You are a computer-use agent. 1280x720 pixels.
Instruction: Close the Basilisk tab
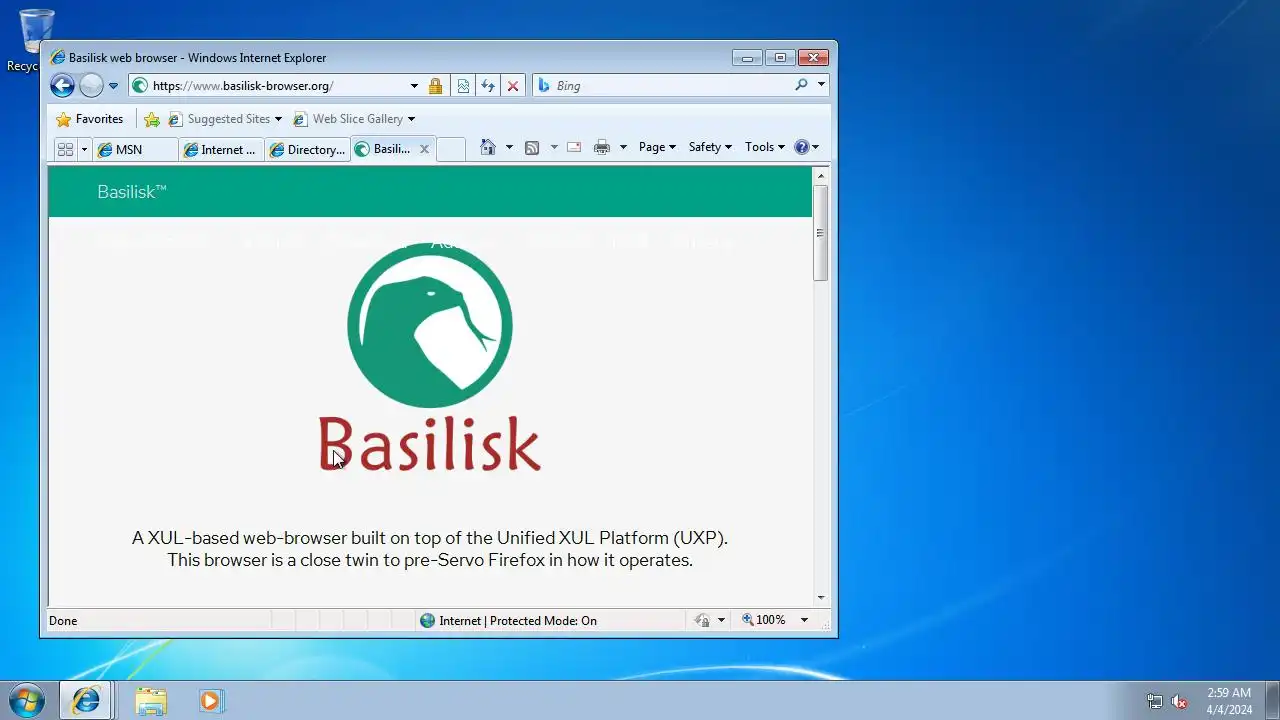[424, 149]
